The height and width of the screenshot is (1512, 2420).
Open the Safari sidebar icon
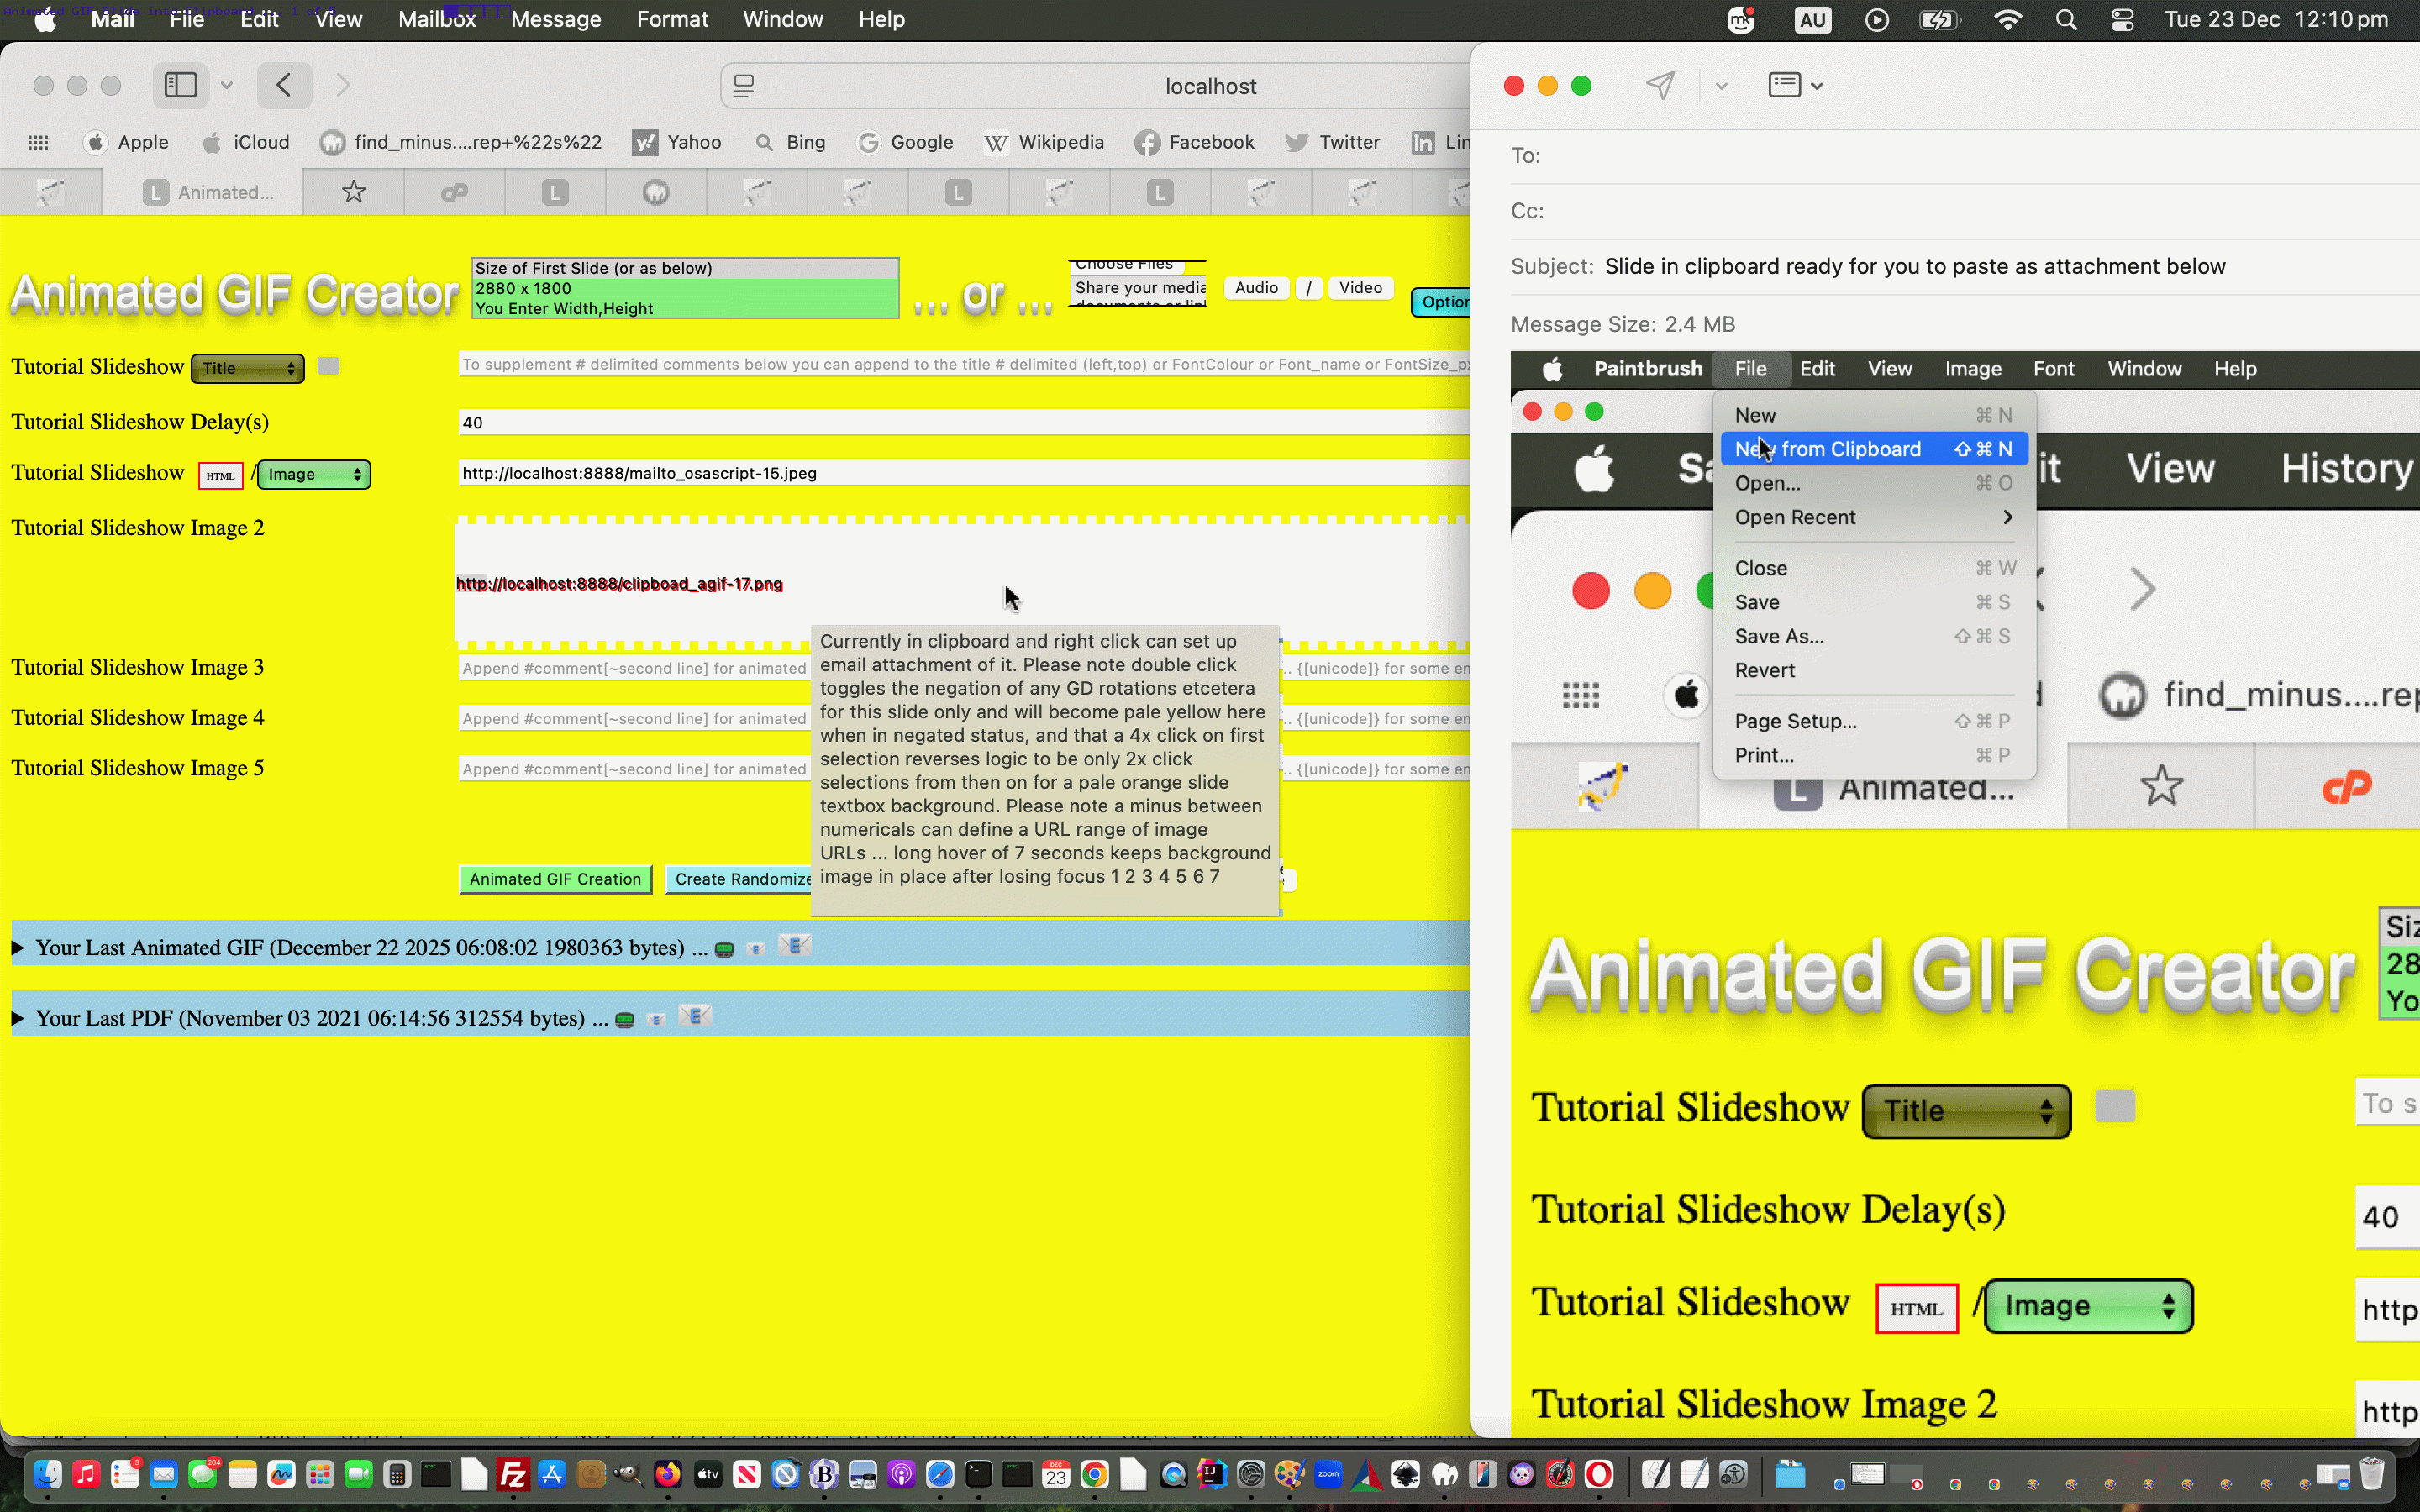pyautogui.click(x=181, y=85)
